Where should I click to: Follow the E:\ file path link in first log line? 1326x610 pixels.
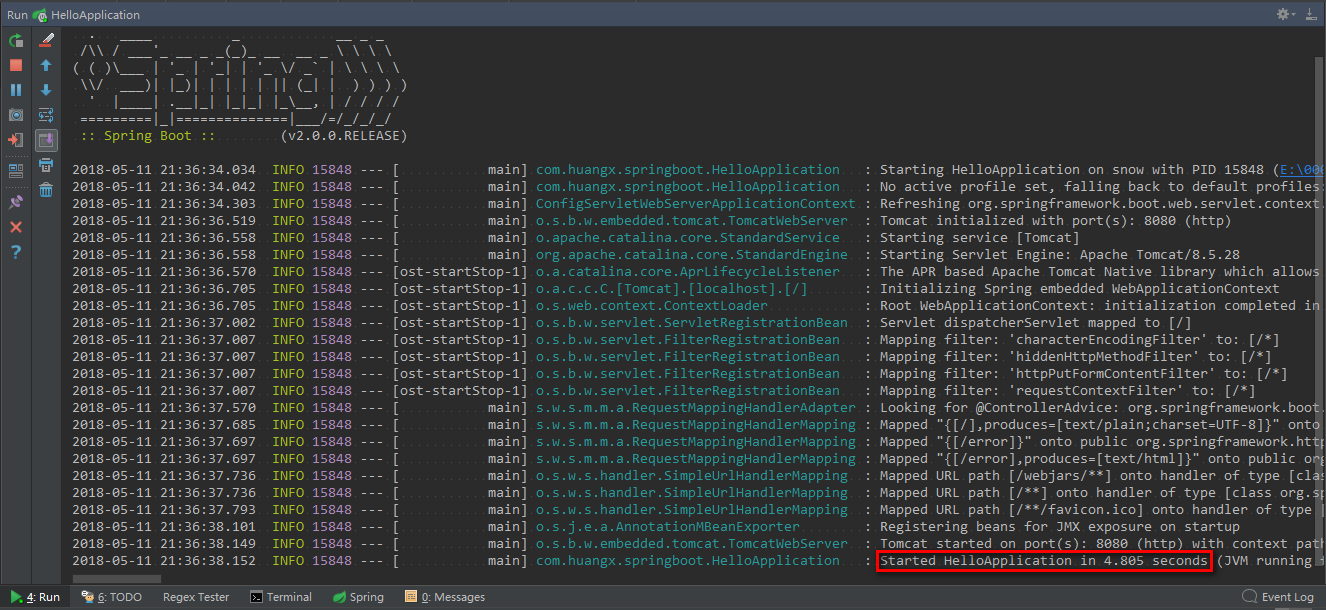[x=1301, y=170]
